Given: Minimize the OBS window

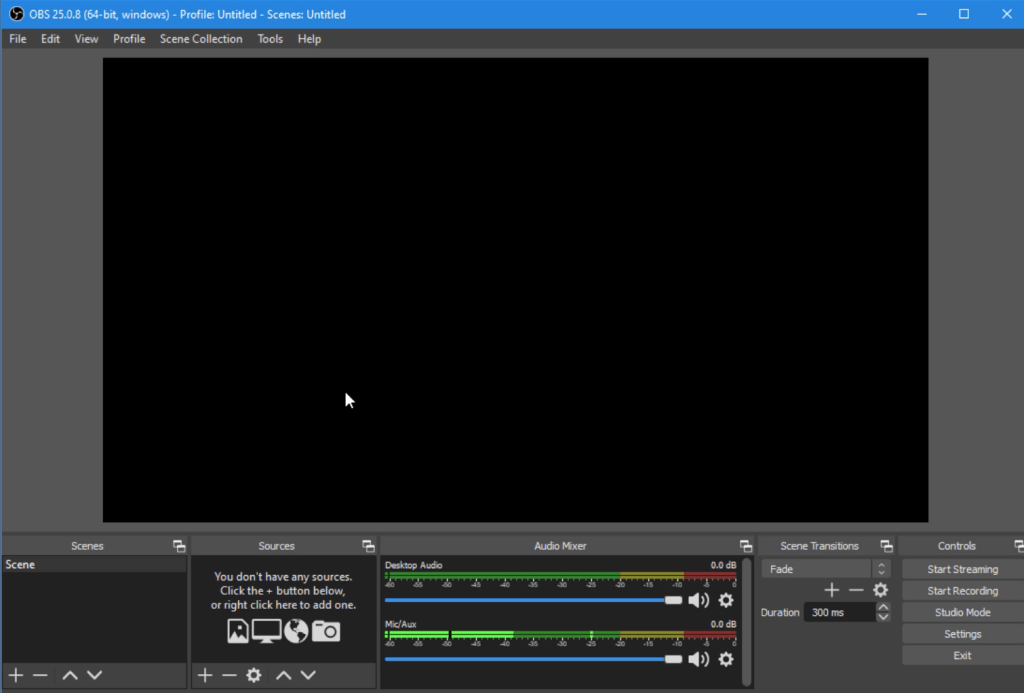Looking at the screenshot, I should [921, 14].
